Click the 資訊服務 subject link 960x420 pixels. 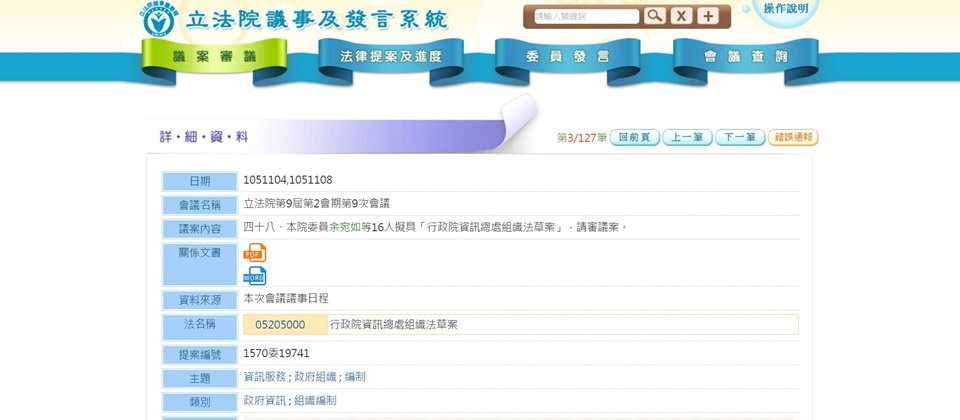pyautogui.click(x=264, y=377)
